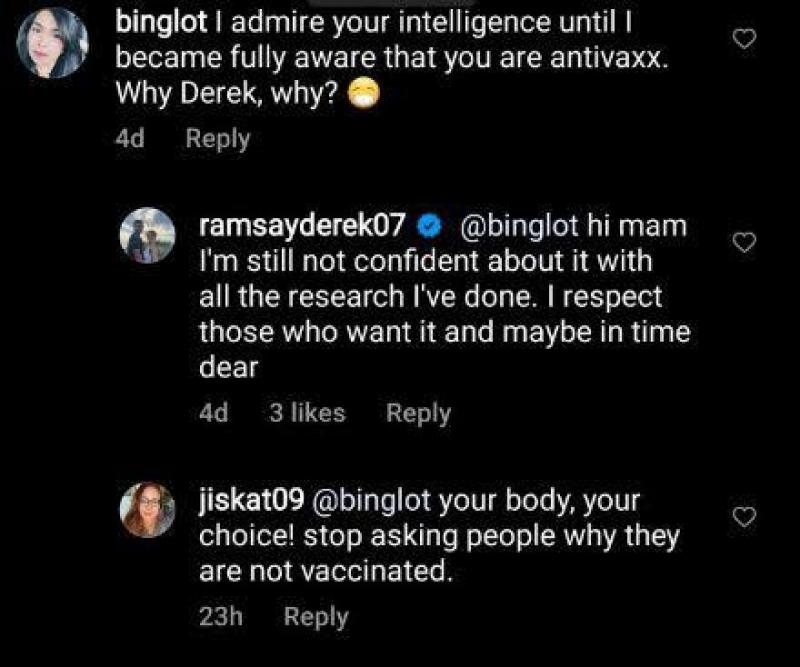Reply to binglot's comment
Viewport: 800px width, 667px height.
click(218, 138)
